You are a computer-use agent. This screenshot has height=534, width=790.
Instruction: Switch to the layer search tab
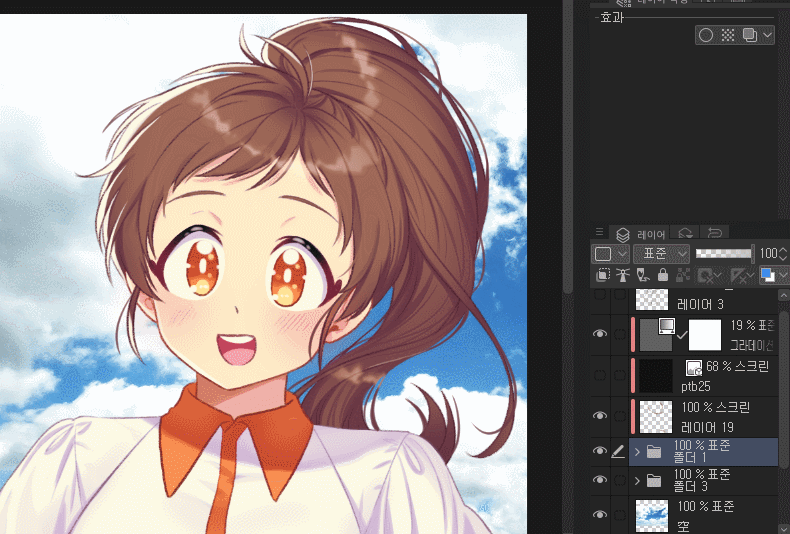pos(685,233)
